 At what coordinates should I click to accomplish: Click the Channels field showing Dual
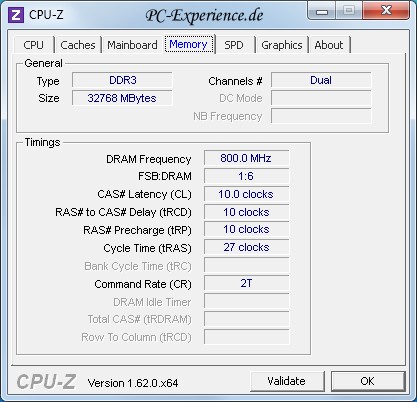321,80
